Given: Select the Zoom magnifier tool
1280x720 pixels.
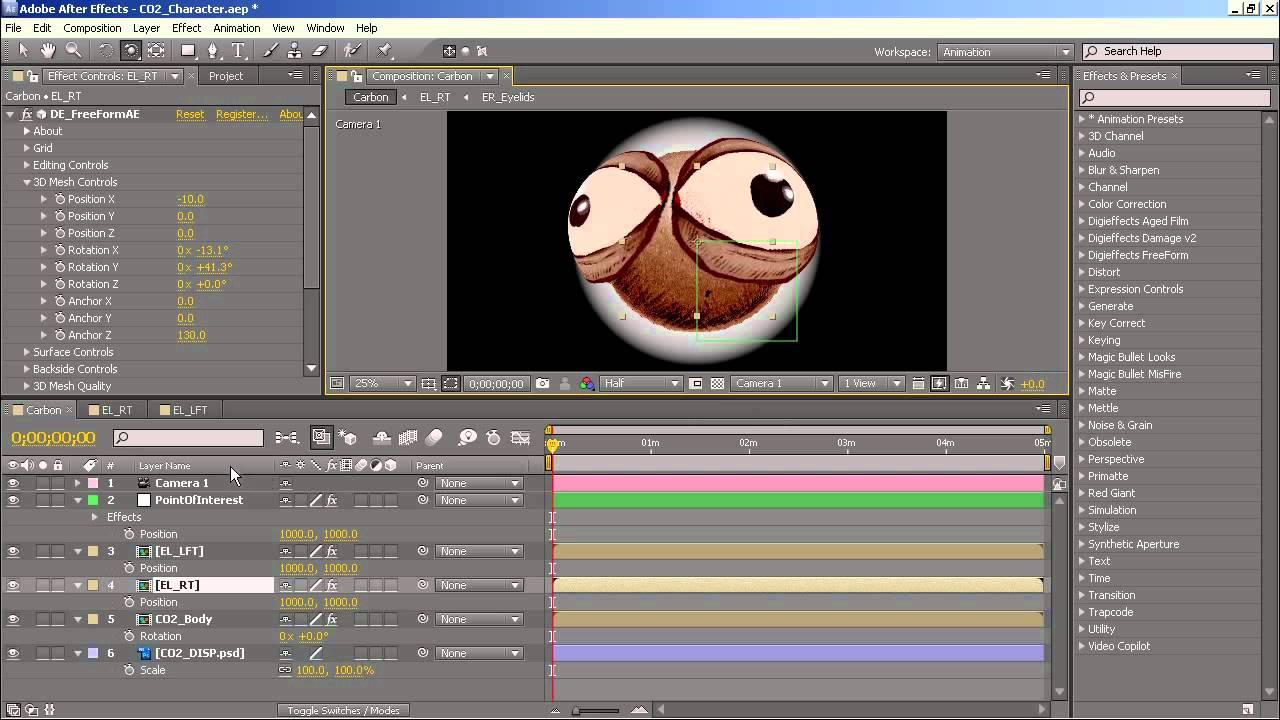Looking at the screenshot, I should click(73, 50).
